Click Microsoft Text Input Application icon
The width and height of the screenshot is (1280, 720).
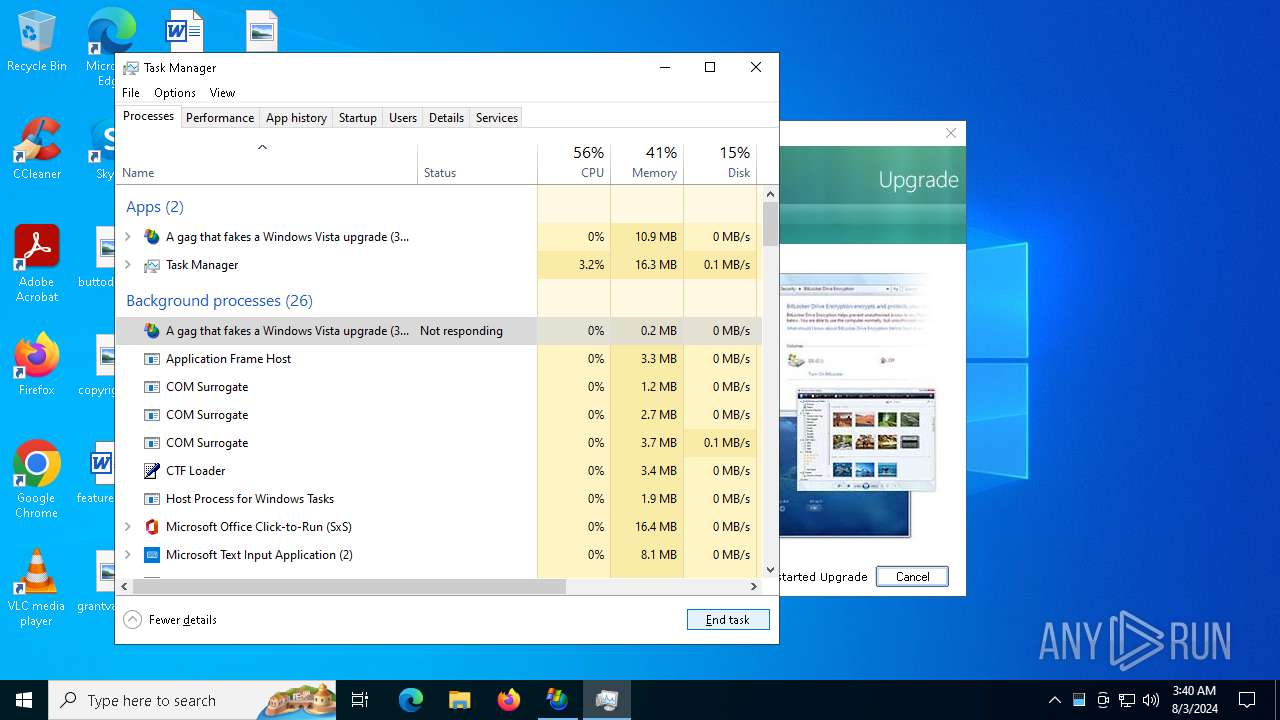click(x=152, y=555)
